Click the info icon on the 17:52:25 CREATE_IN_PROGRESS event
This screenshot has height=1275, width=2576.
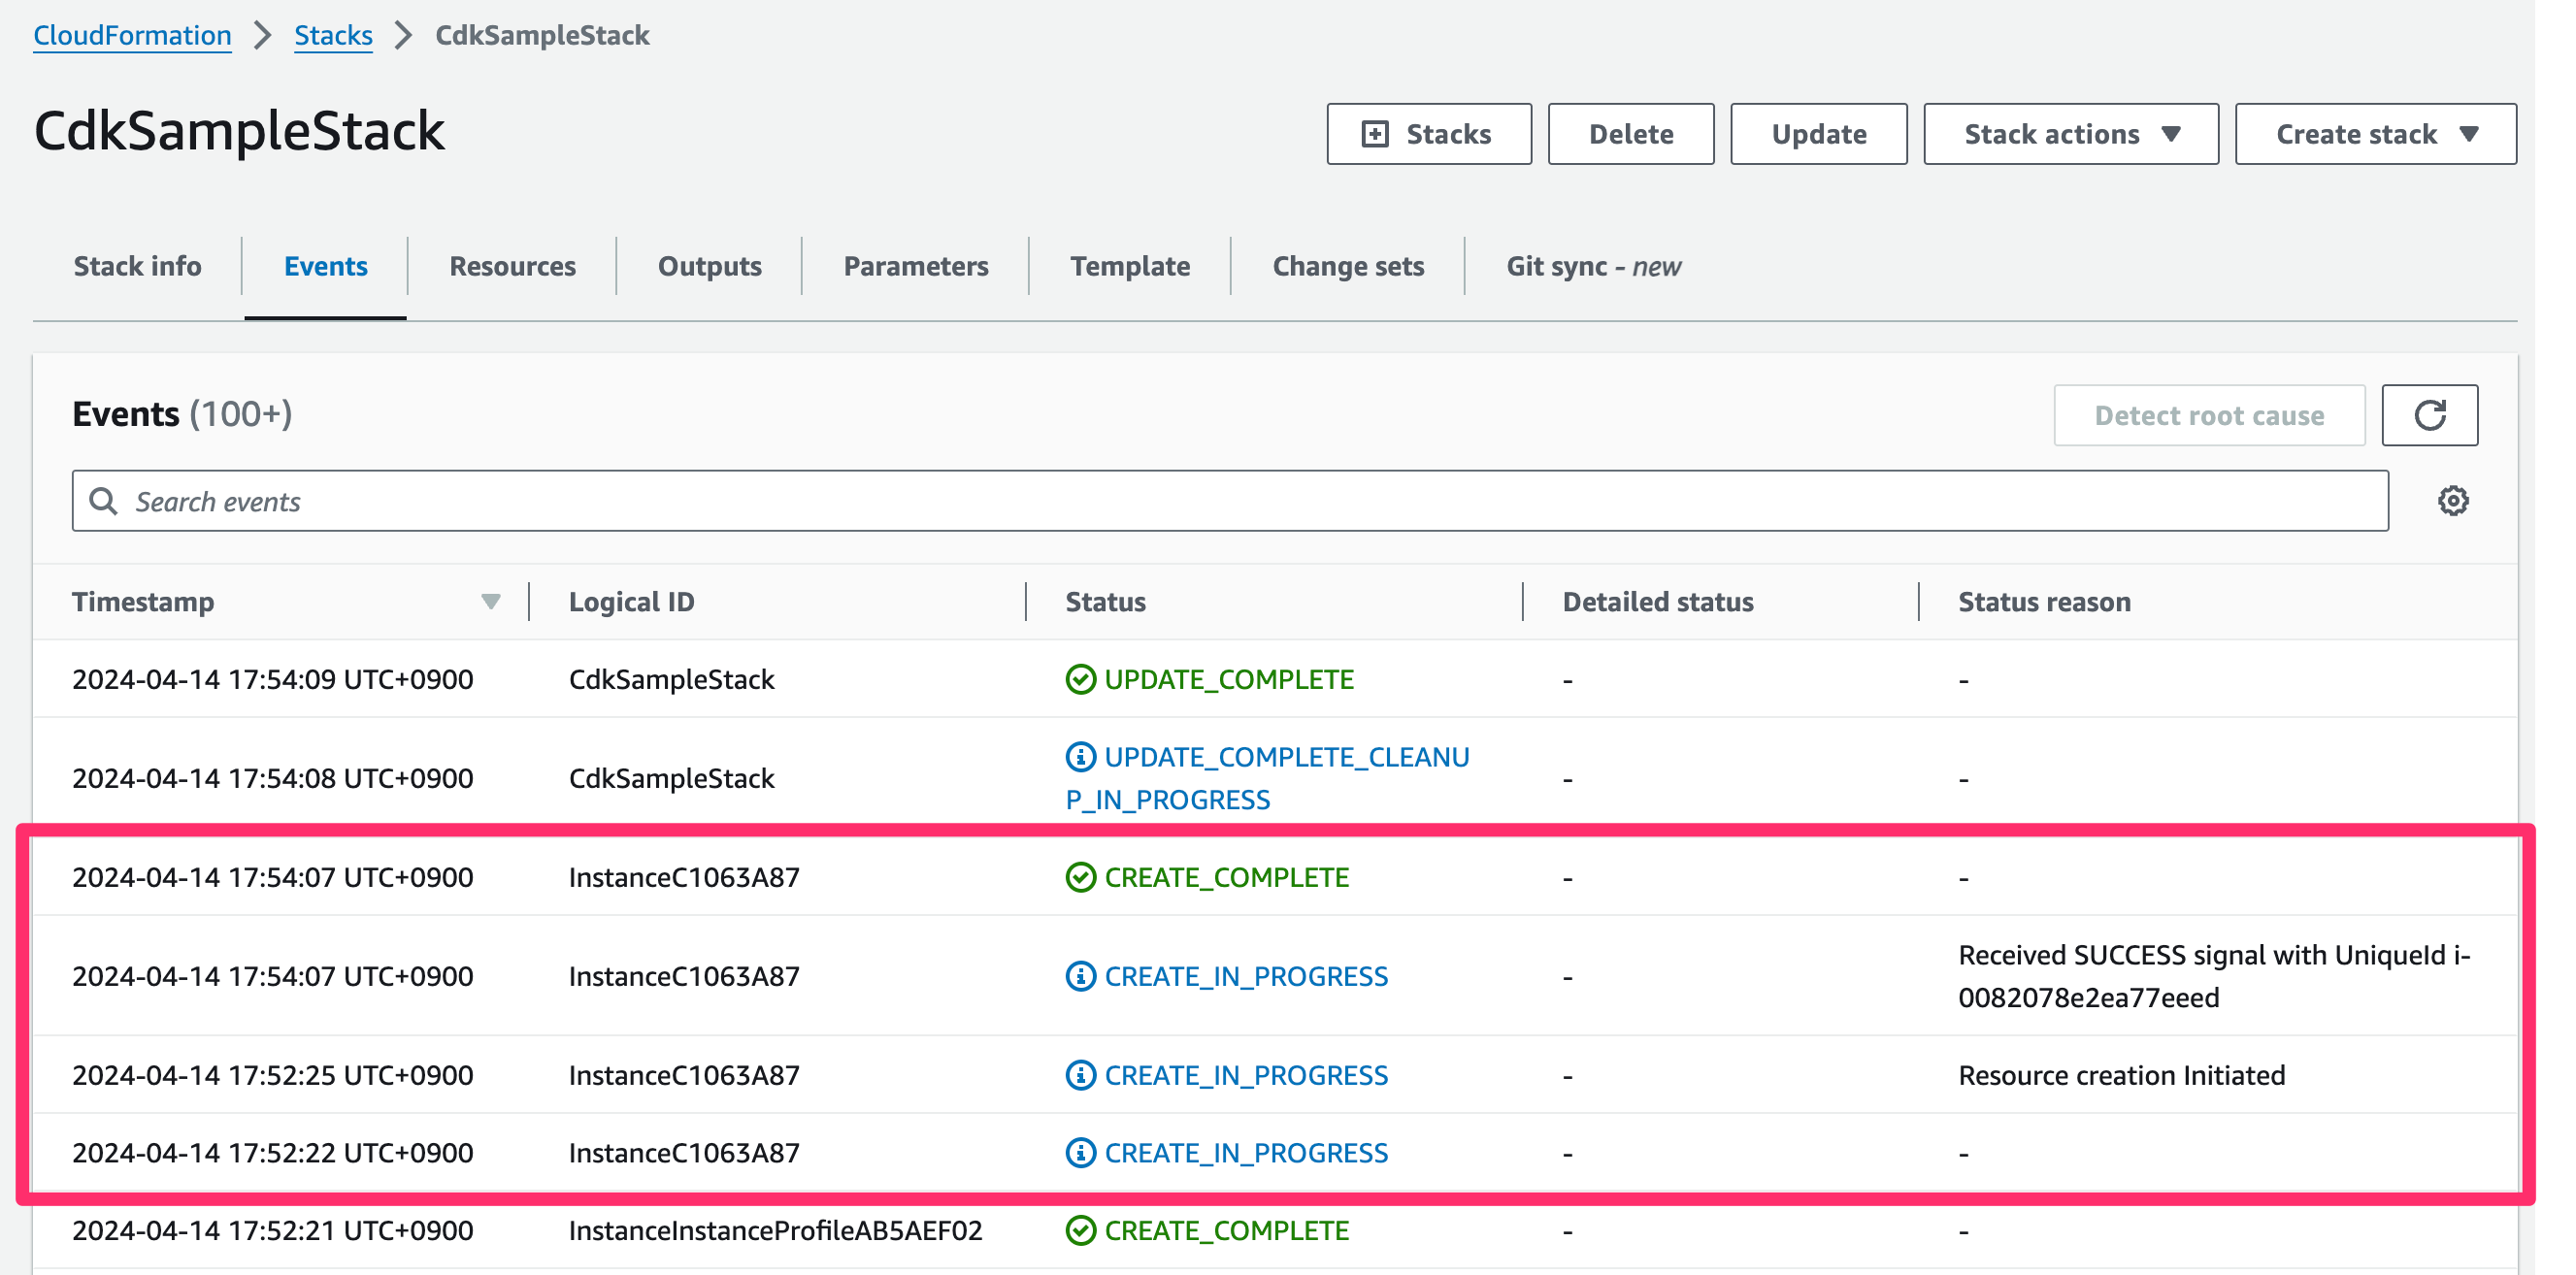(1080, 1075)
